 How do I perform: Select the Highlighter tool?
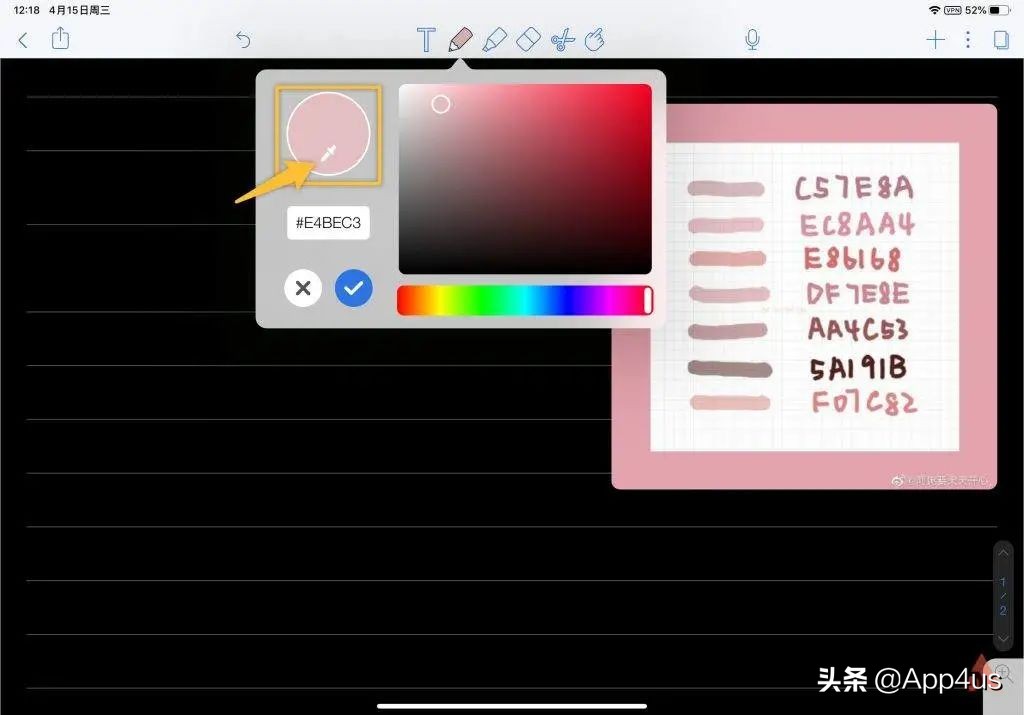click(495, 39)
